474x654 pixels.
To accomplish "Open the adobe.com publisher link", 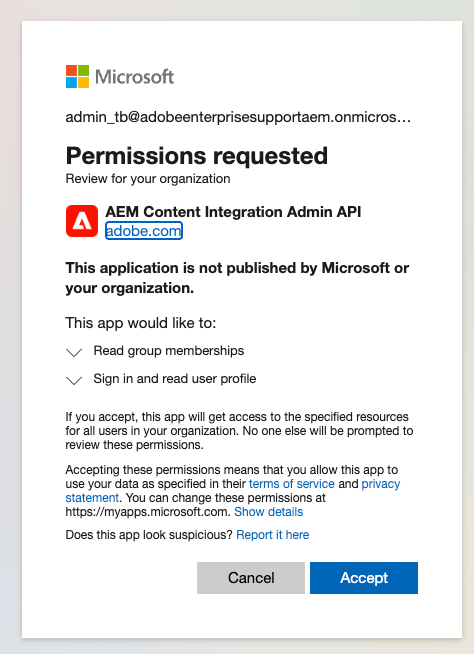I will (x=144, y=231).
